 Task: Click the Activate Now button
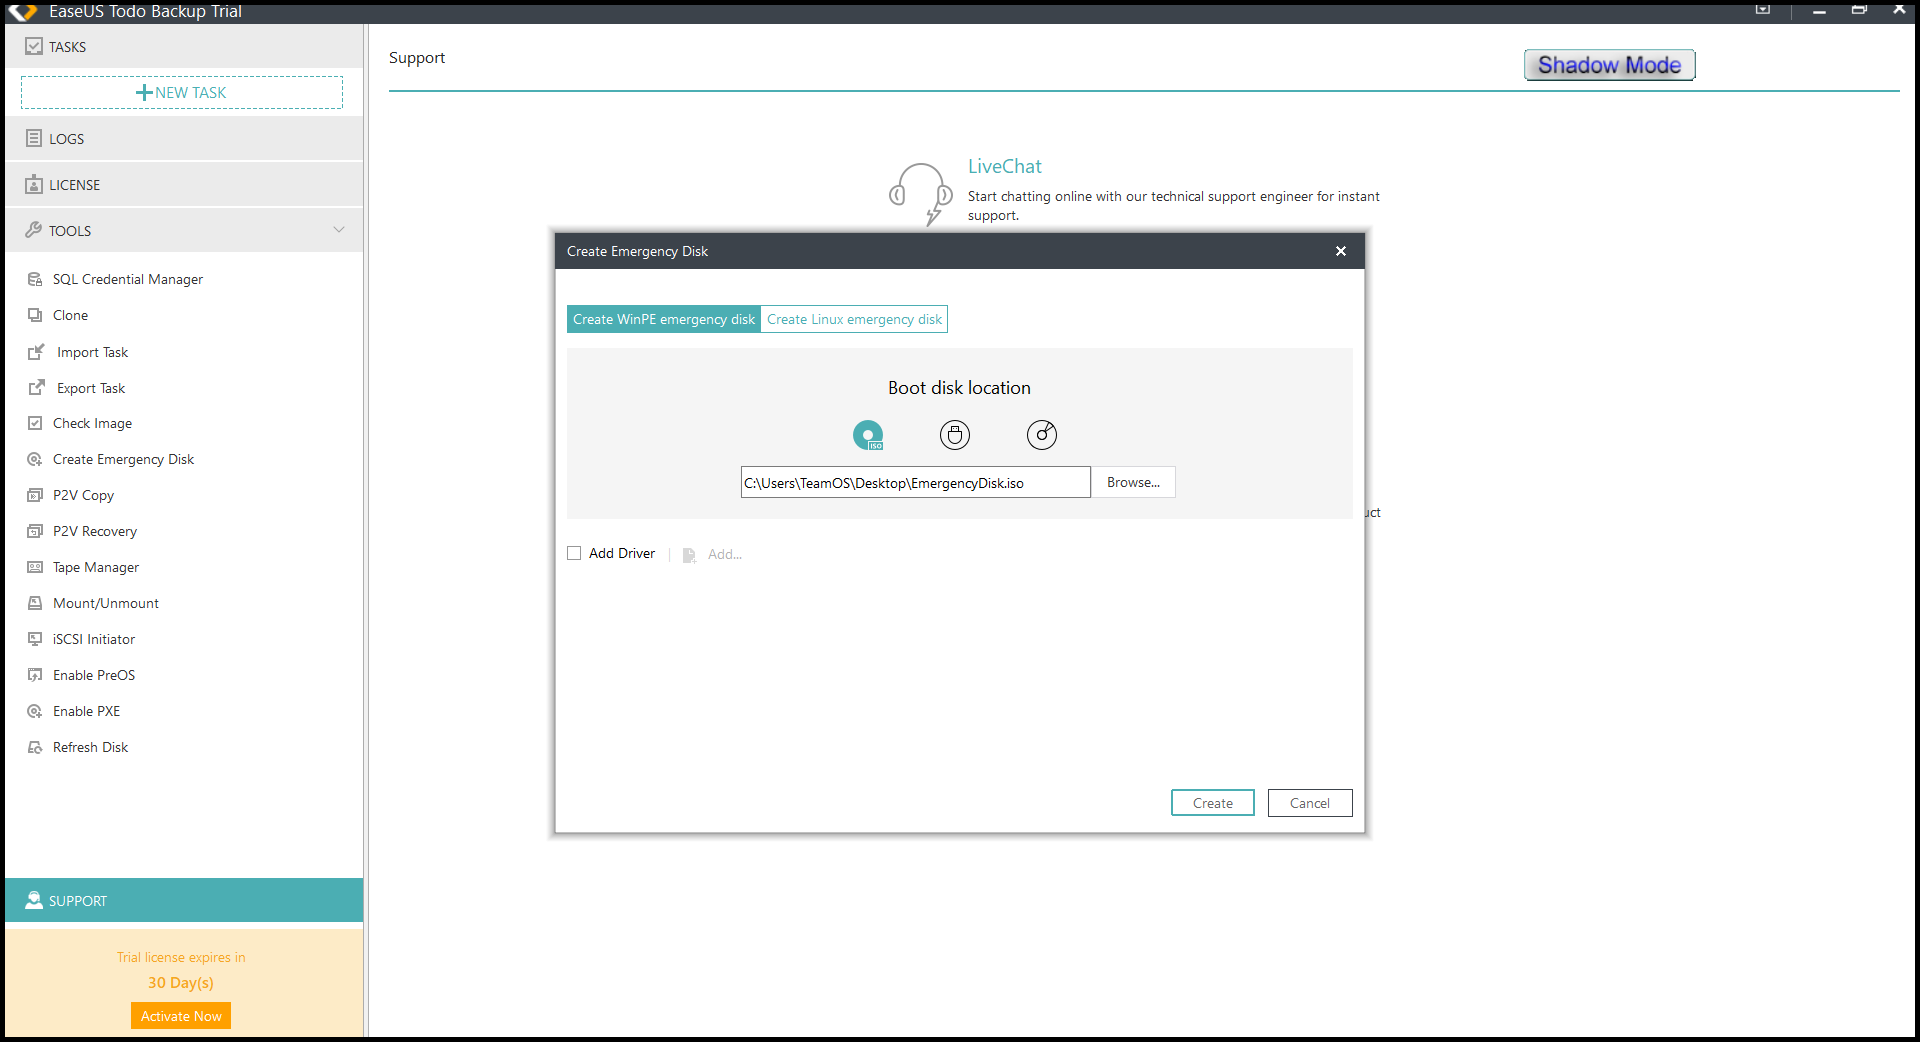[x=181, y=1016]
